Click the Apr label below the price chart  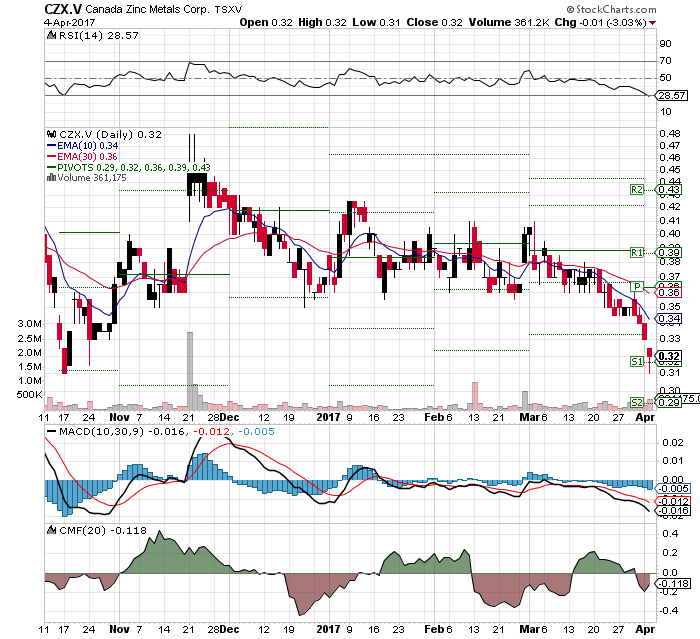[x=645, y=417]
